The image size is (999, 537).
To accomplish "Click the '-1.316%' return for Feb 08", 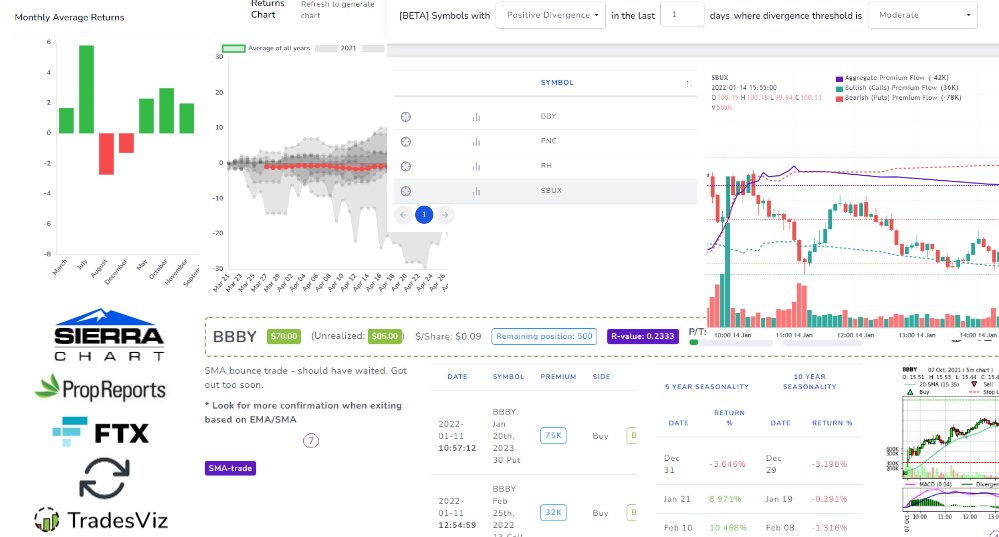I will coord(830,528).
